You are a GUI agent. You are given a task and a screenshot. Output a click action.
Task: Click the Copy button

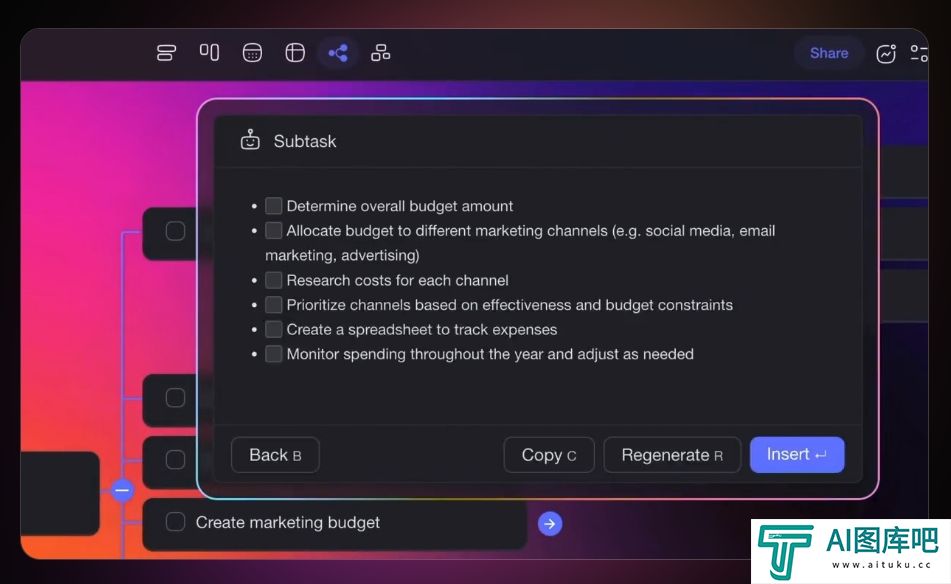click(x=549, y=455)
